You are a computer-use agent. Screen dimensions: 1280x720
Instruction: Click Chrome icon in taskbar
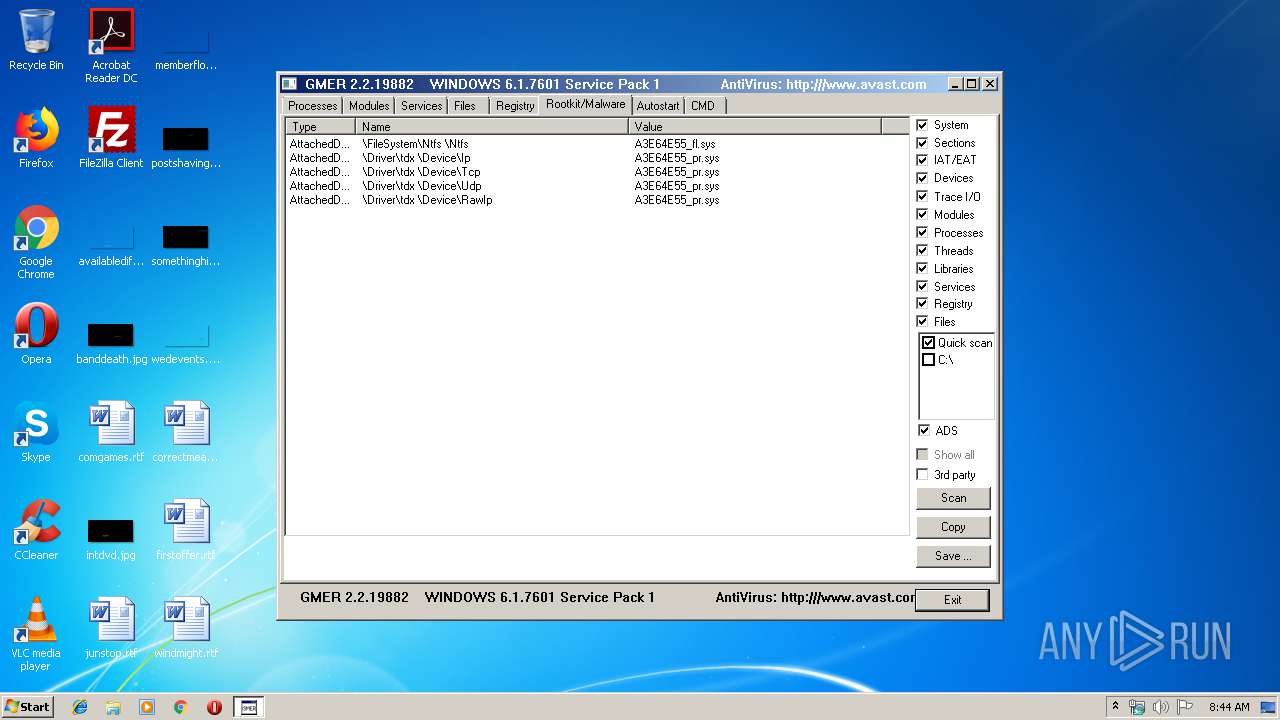(x=181, y=707)
